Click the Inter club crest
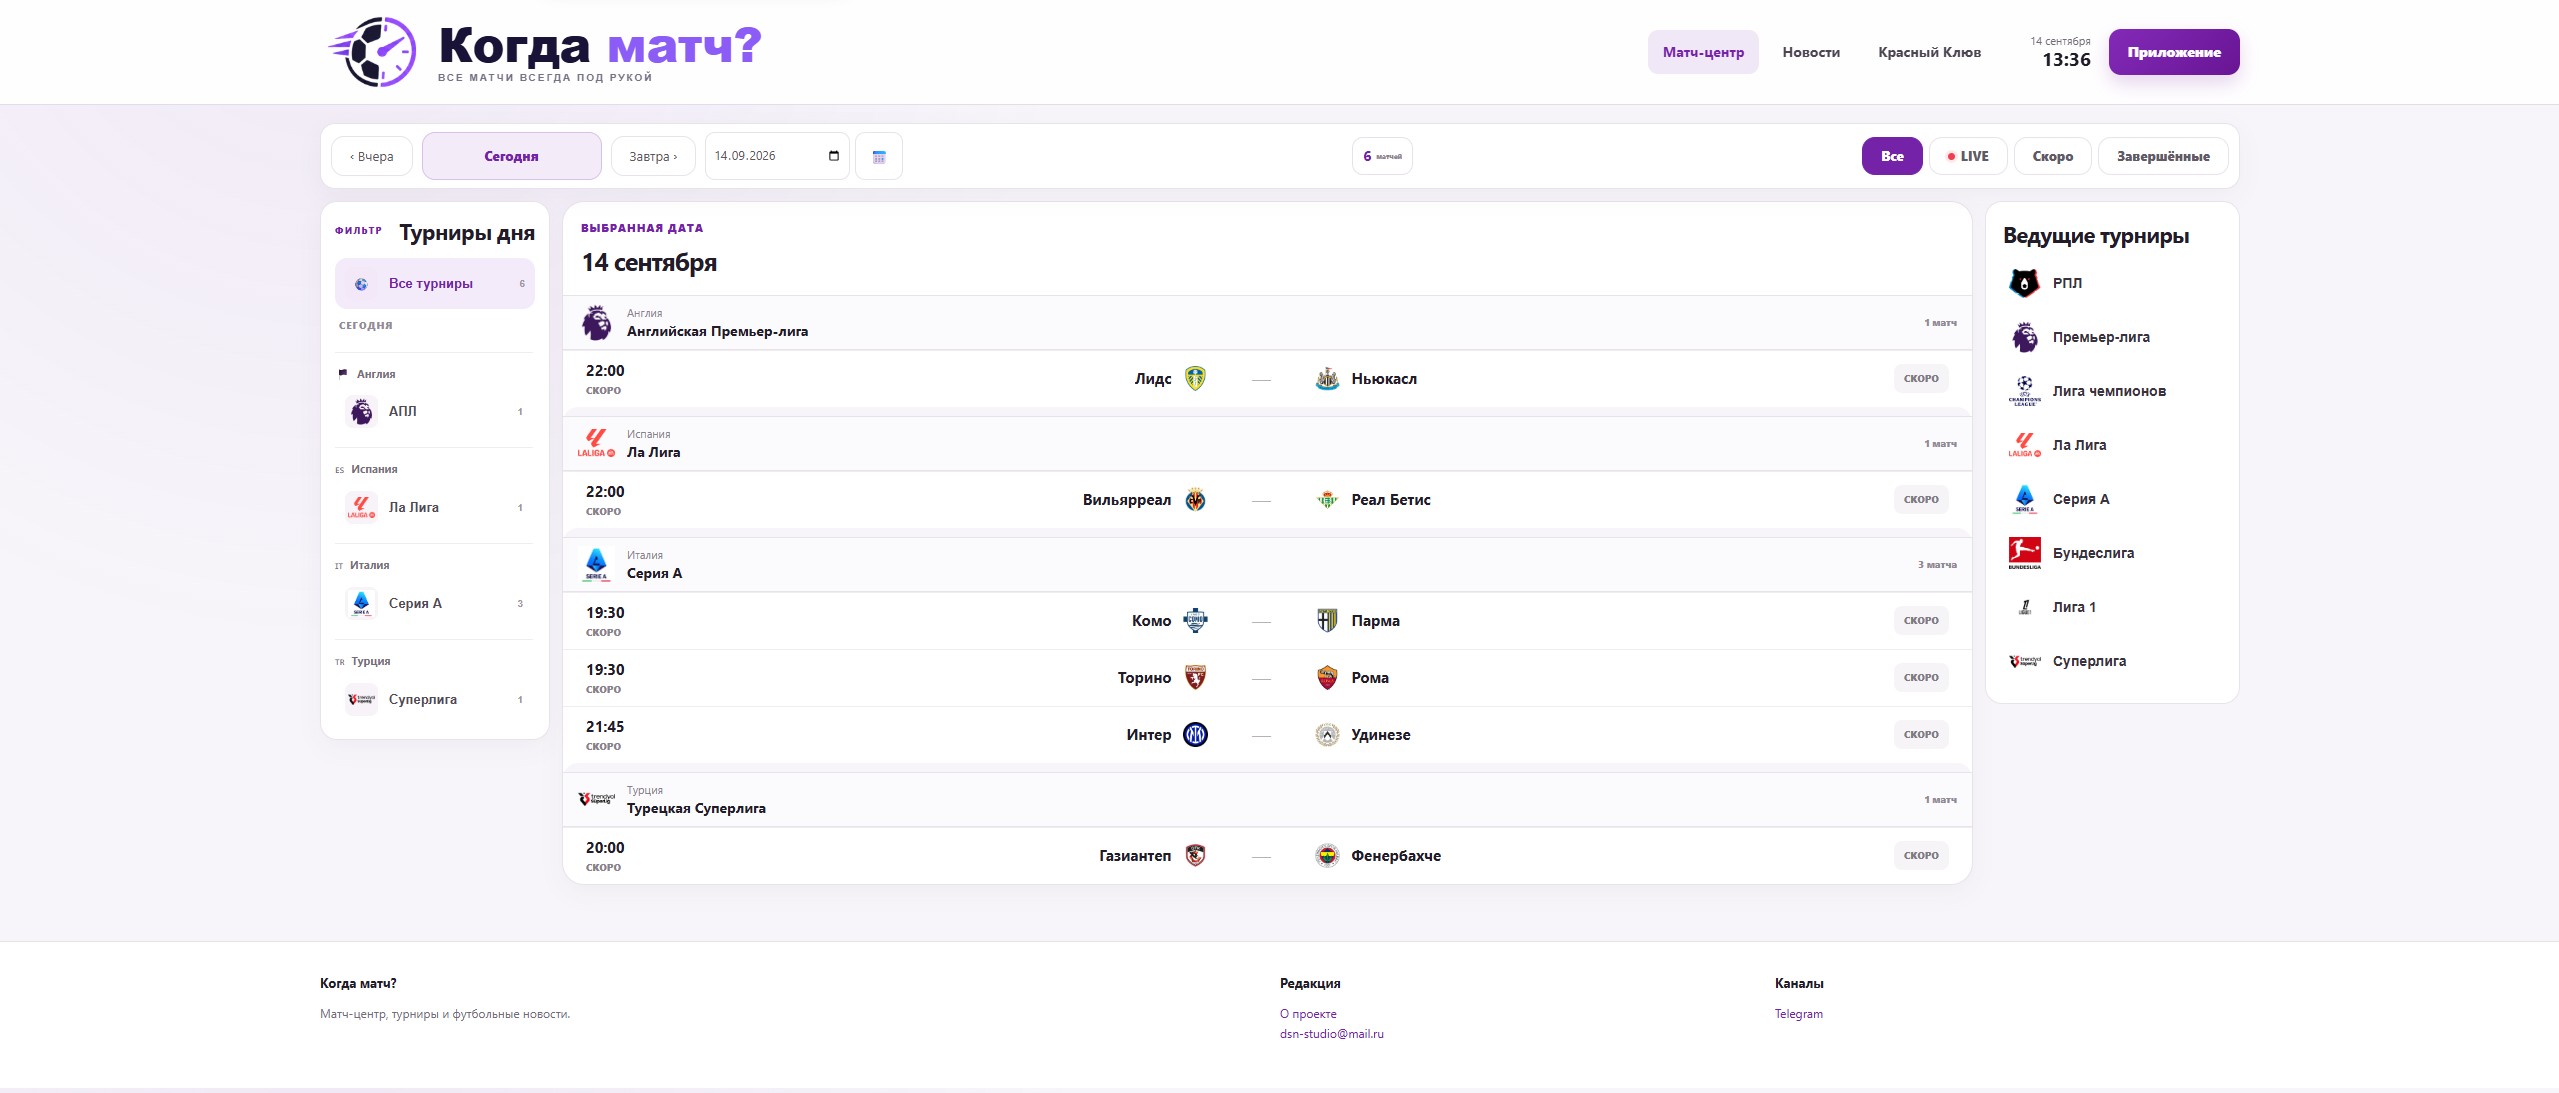This screenshot has width=2559, height=1093. [1195, 734]
